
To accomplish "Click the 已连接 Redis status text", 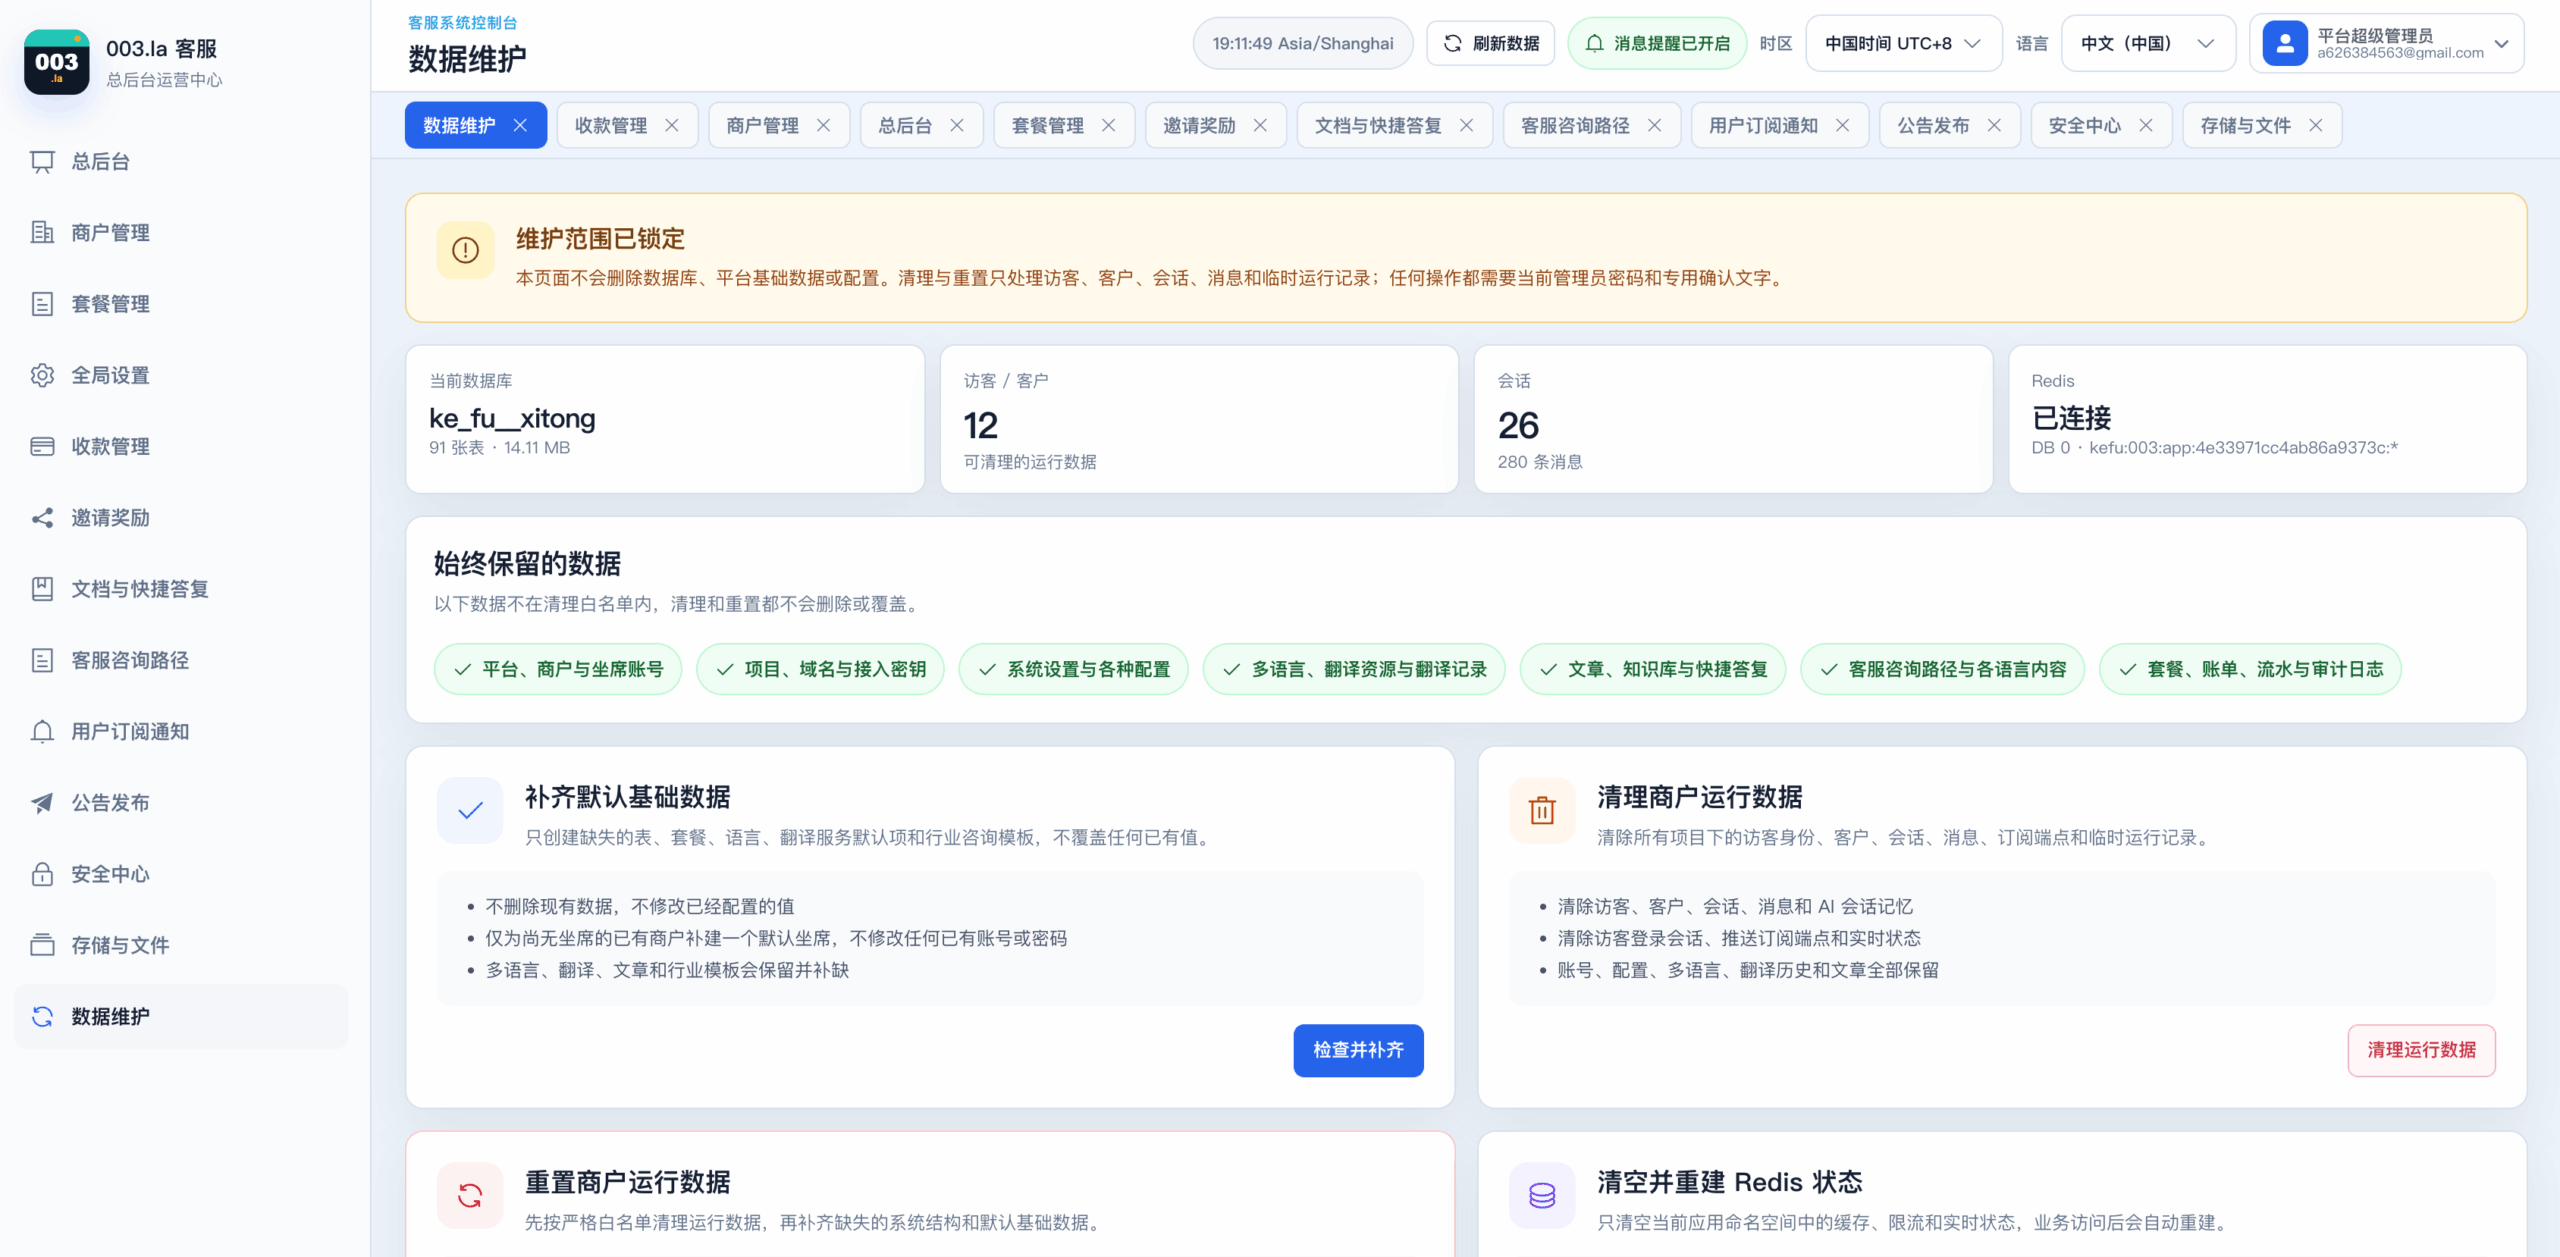I will 2071,418.
